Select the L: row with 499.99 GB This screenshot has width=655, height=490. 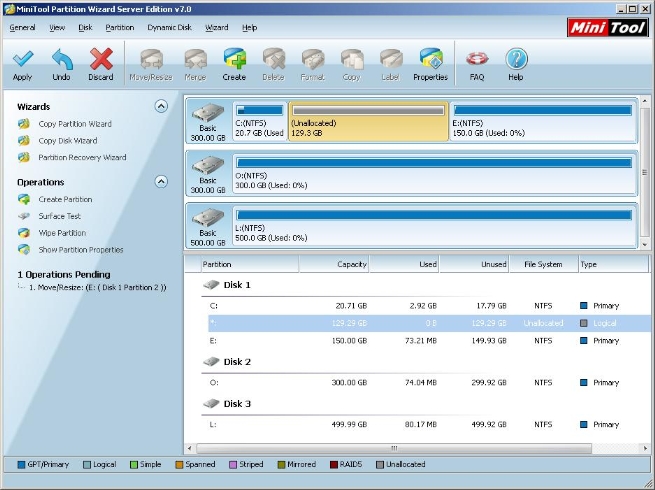tap(429, 424)
